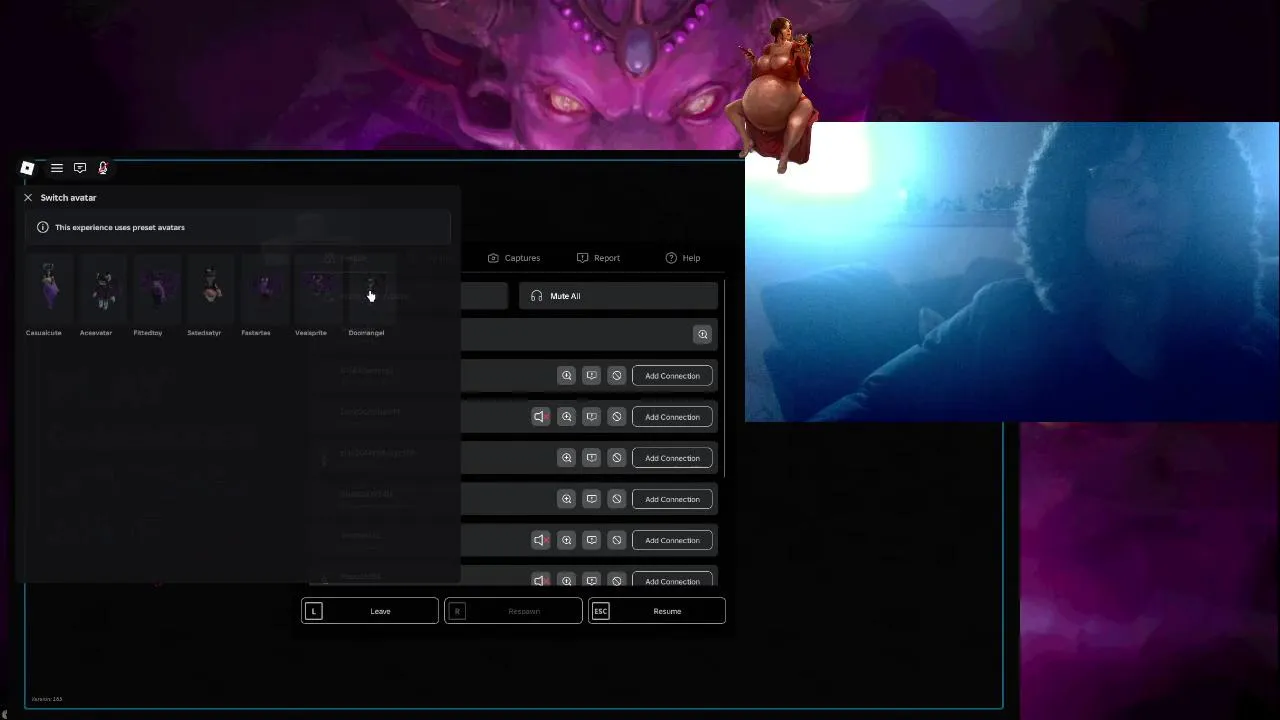This screenshot has width=1280, height=720.
Task: Report the third listed player
Action: (592, 458)
